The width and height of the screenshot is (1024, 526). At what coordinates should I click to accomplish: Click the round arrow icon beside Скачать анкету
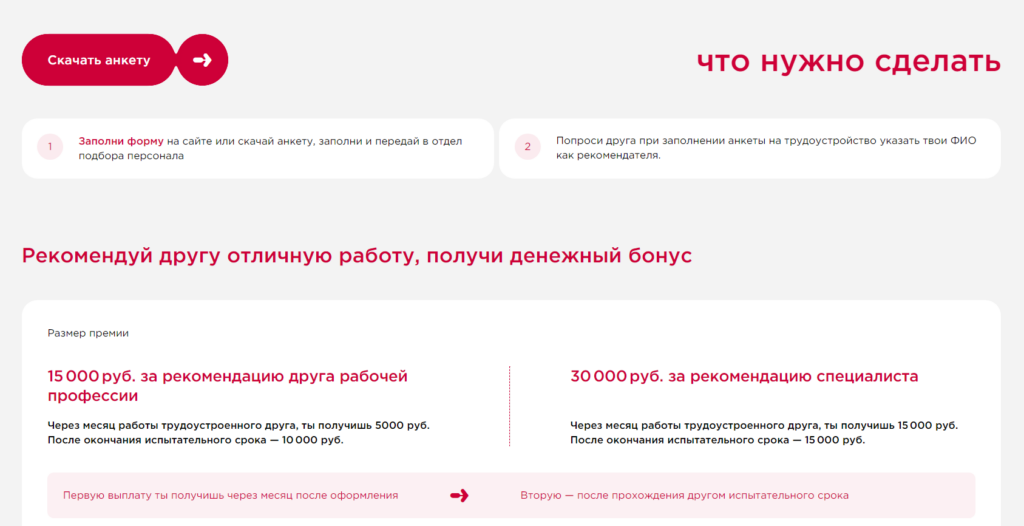[x=203, y=60]
